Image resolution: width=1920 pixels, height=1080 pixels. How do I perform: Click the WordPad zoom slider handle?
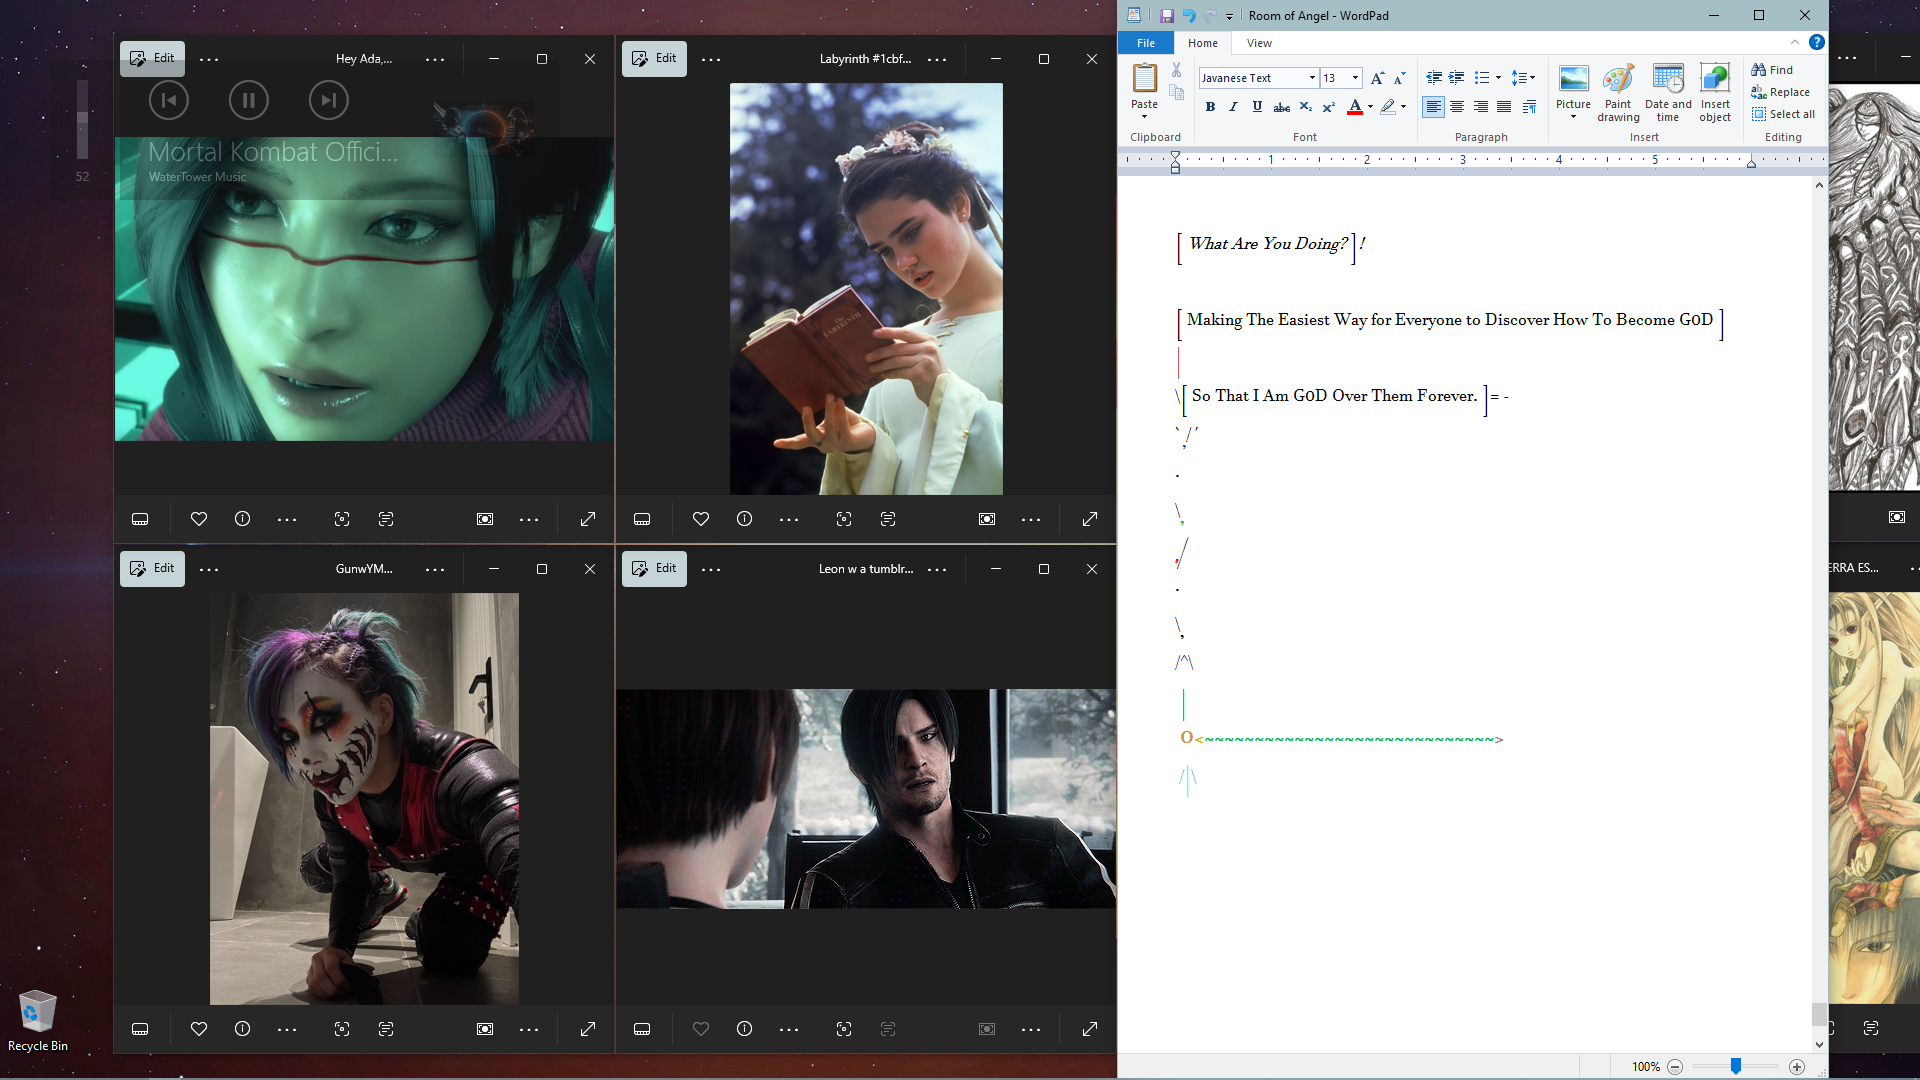pyautogui.click(x=1736, y=1067)
